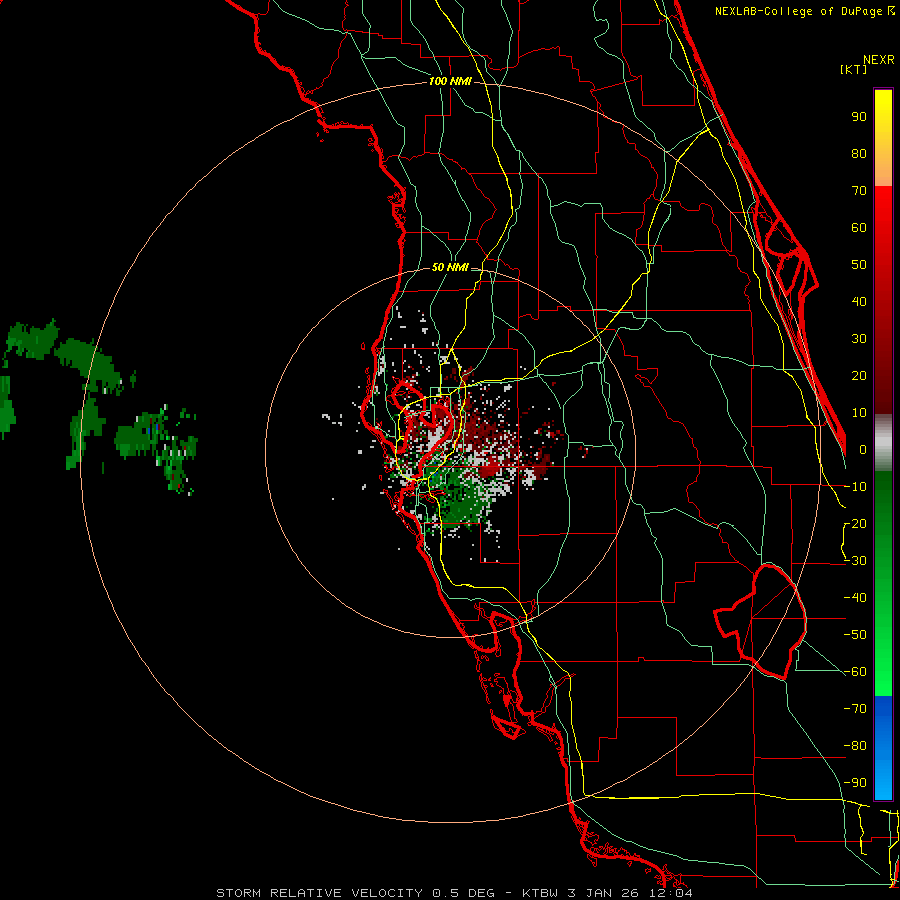The image size is (900, 900).
Task: Select the positive 20 scale label
Action: [x=859, y=376]
